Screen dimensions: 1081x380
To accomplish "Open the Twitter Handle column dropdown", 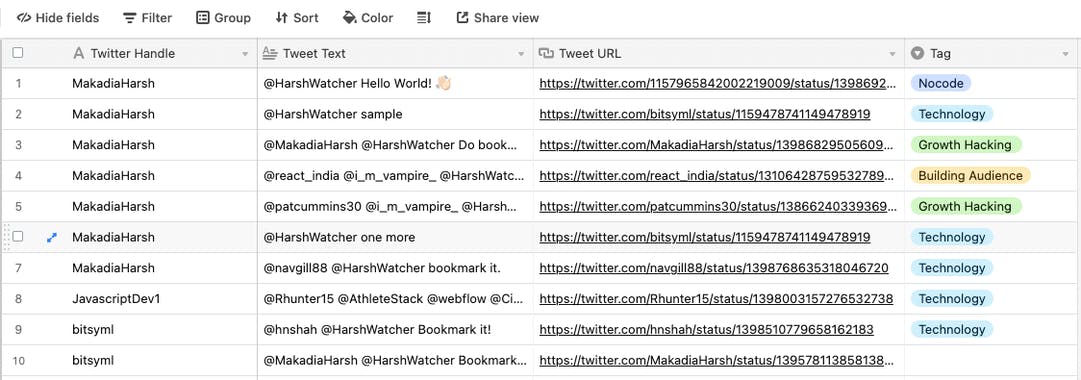I will [245, 54].
